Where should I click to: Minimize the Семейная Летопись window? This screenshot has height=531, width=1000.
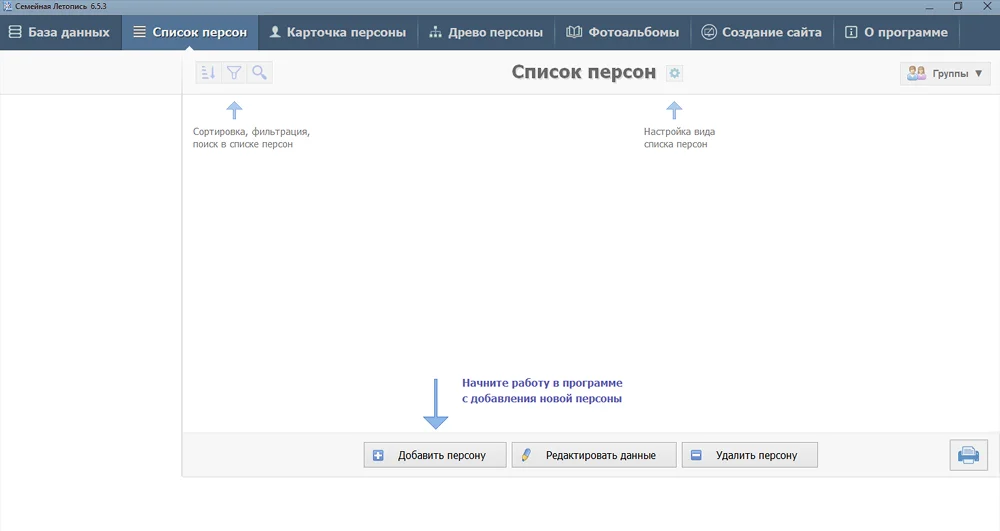coord(929,6)
